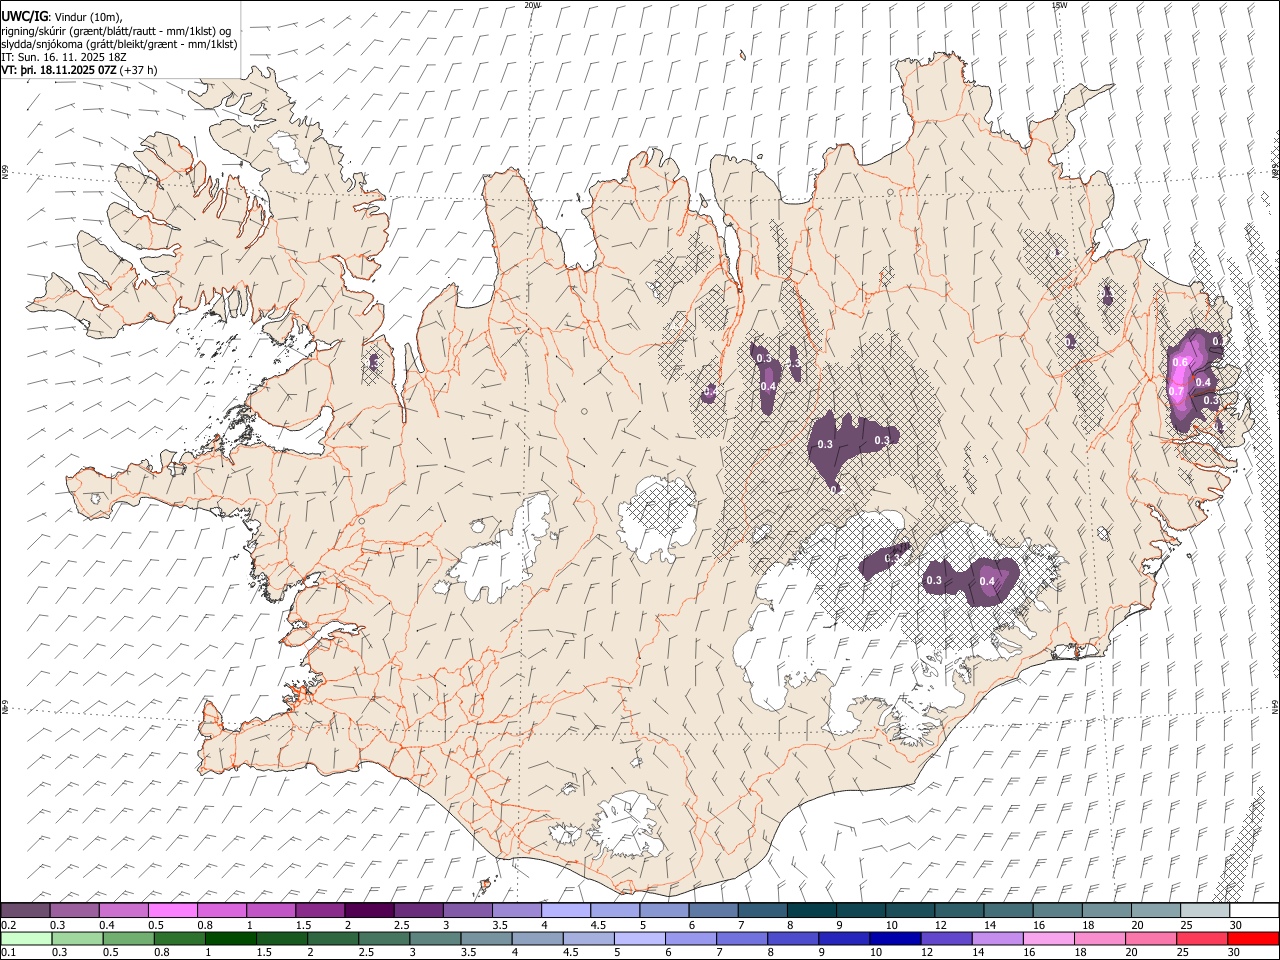Screen dimensions: 1280x960
Task: Pick pale grey snow swatch starting at 25
Action: [1205, 911]
